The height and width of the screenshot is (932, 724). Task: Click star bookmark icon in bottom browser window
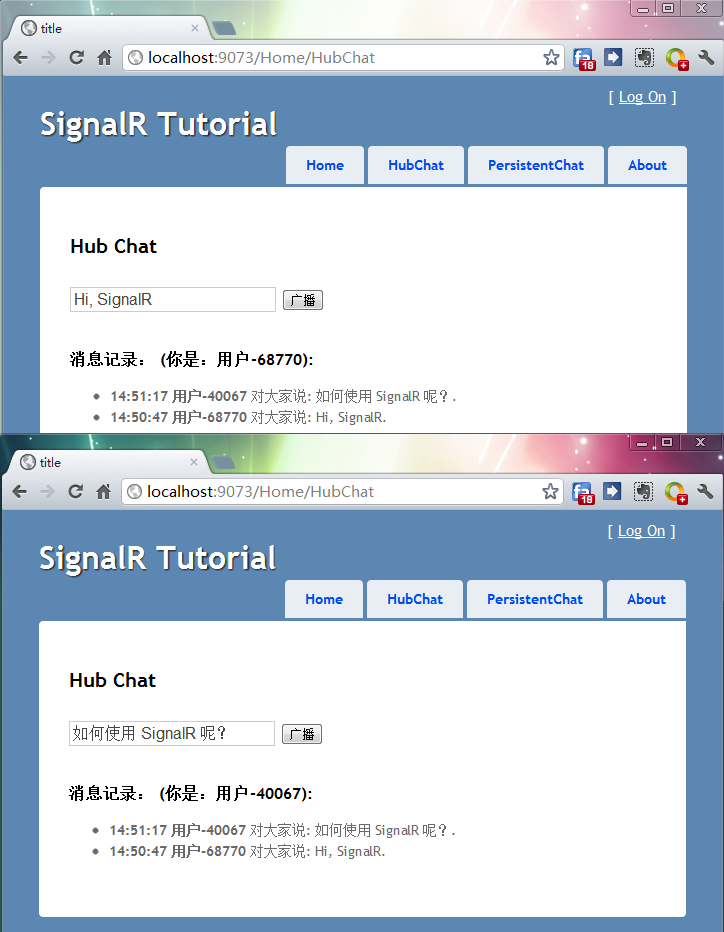[x=550, y=492]
